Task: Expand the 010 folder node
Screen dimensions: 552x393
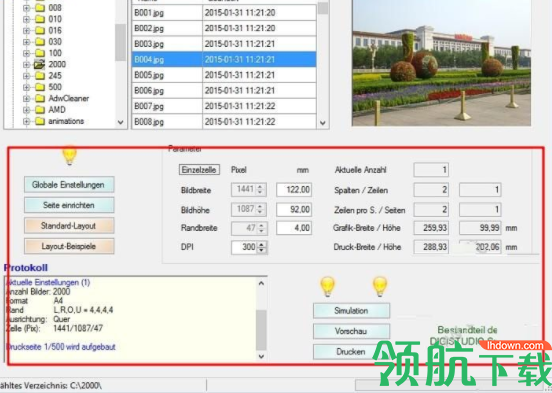Action: (x=26, y=19)
